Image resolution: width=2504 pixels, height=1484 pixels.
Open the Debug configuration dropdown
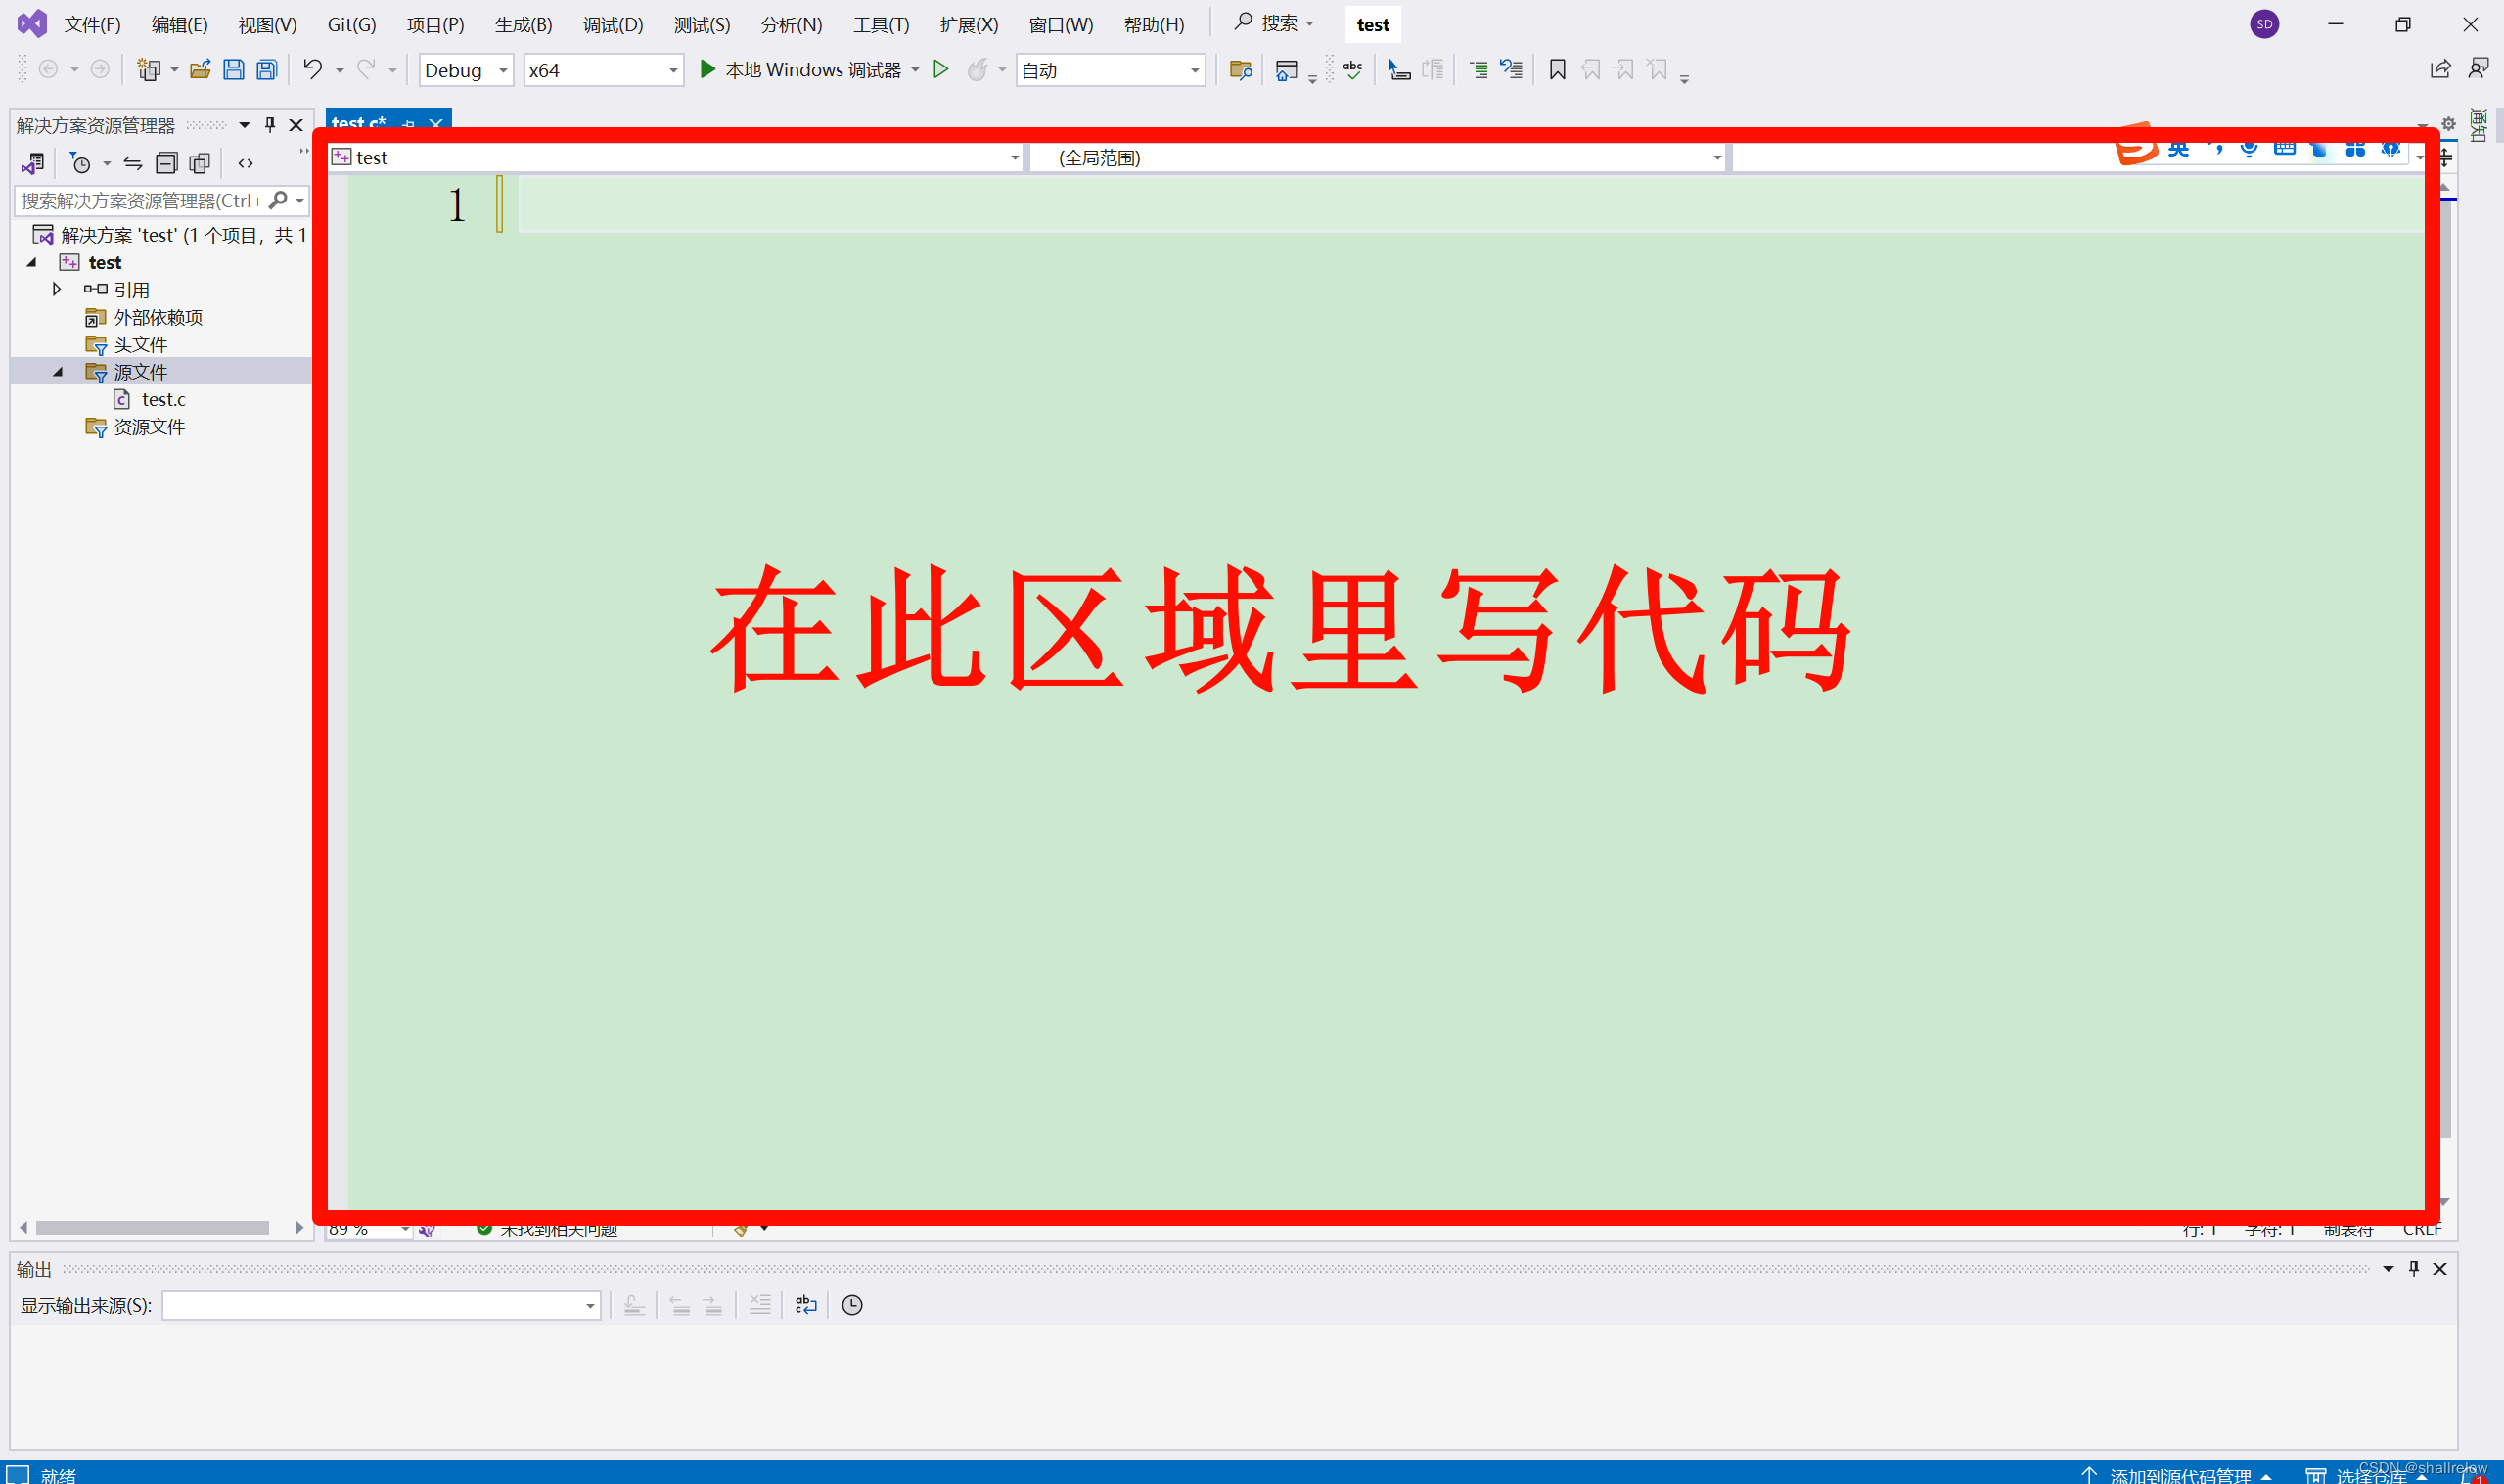pos(466,70)
